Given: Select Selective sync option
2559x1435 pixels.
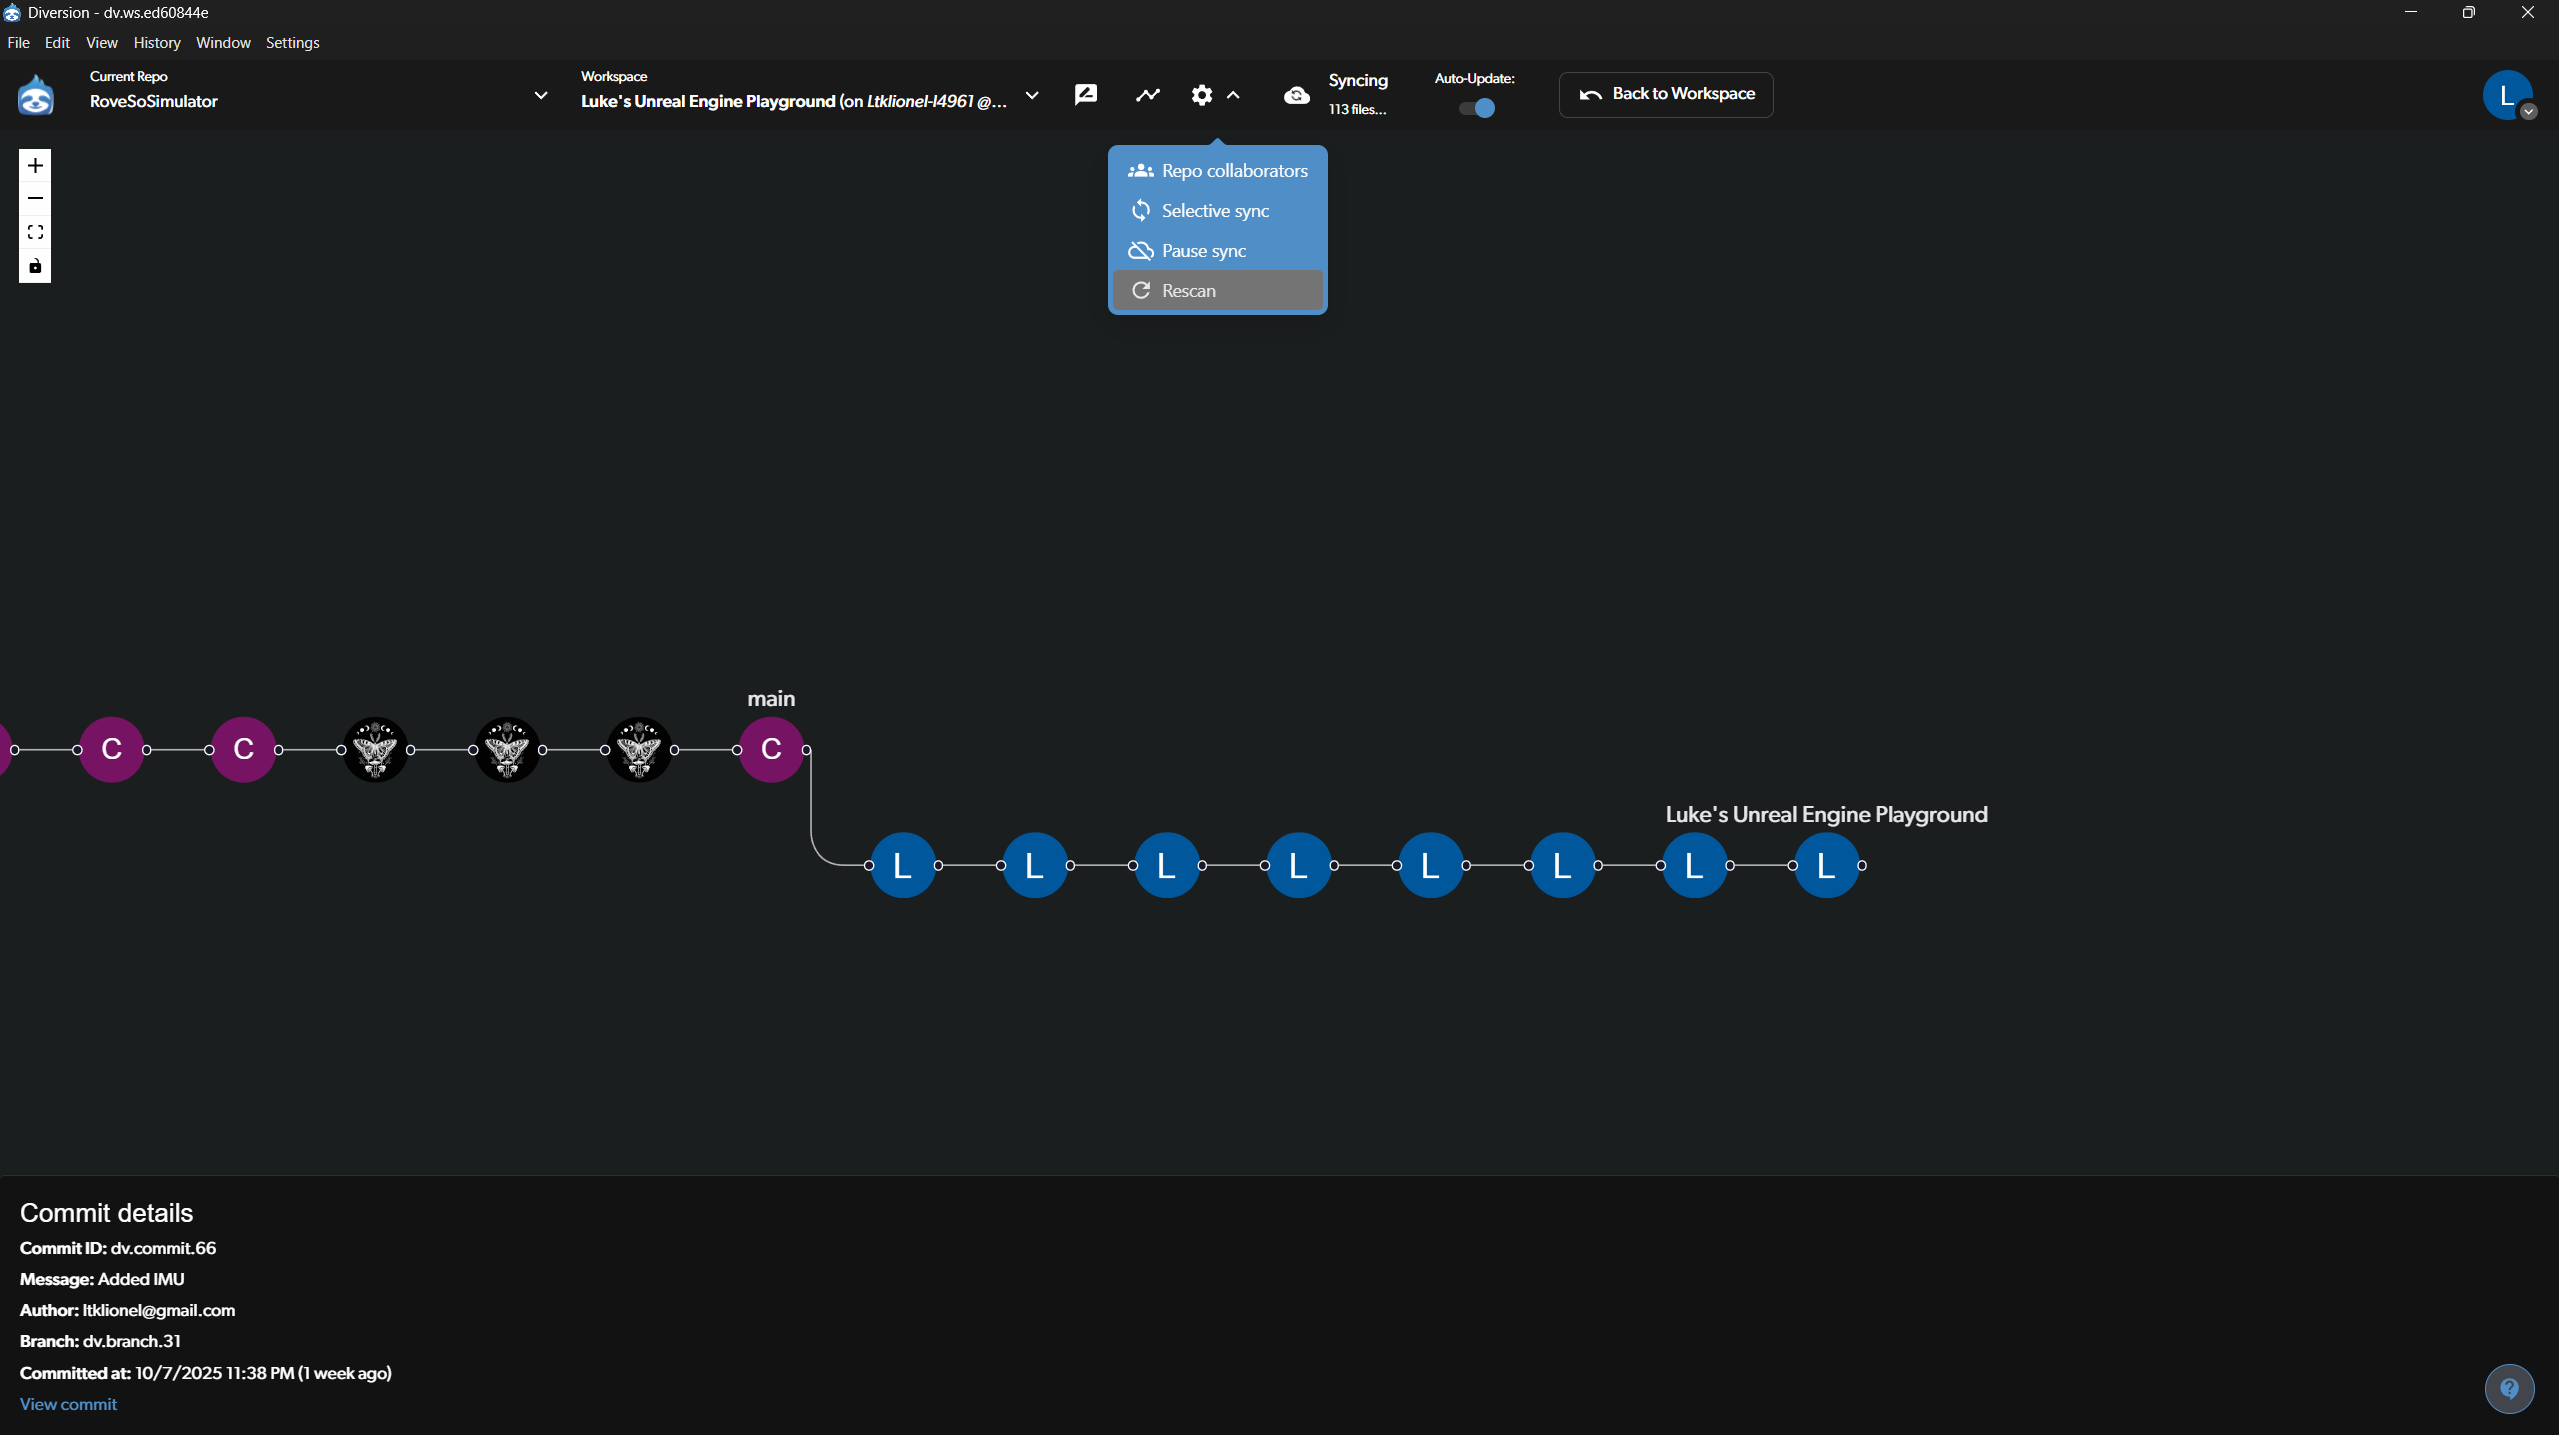Looking at the screenshot, I should pos(1217,211).
